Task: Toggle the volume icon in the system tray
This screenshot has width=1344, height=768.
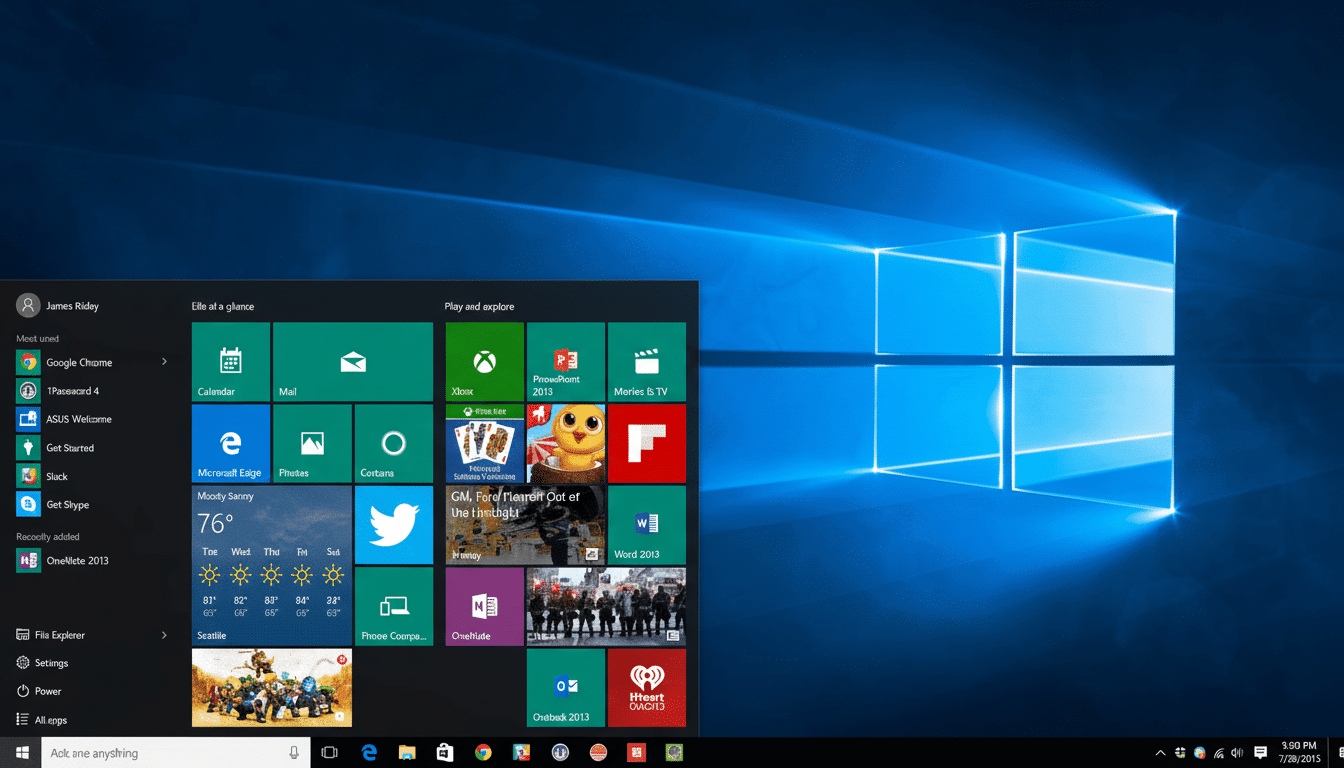Action: click(x=1237, y=753)
